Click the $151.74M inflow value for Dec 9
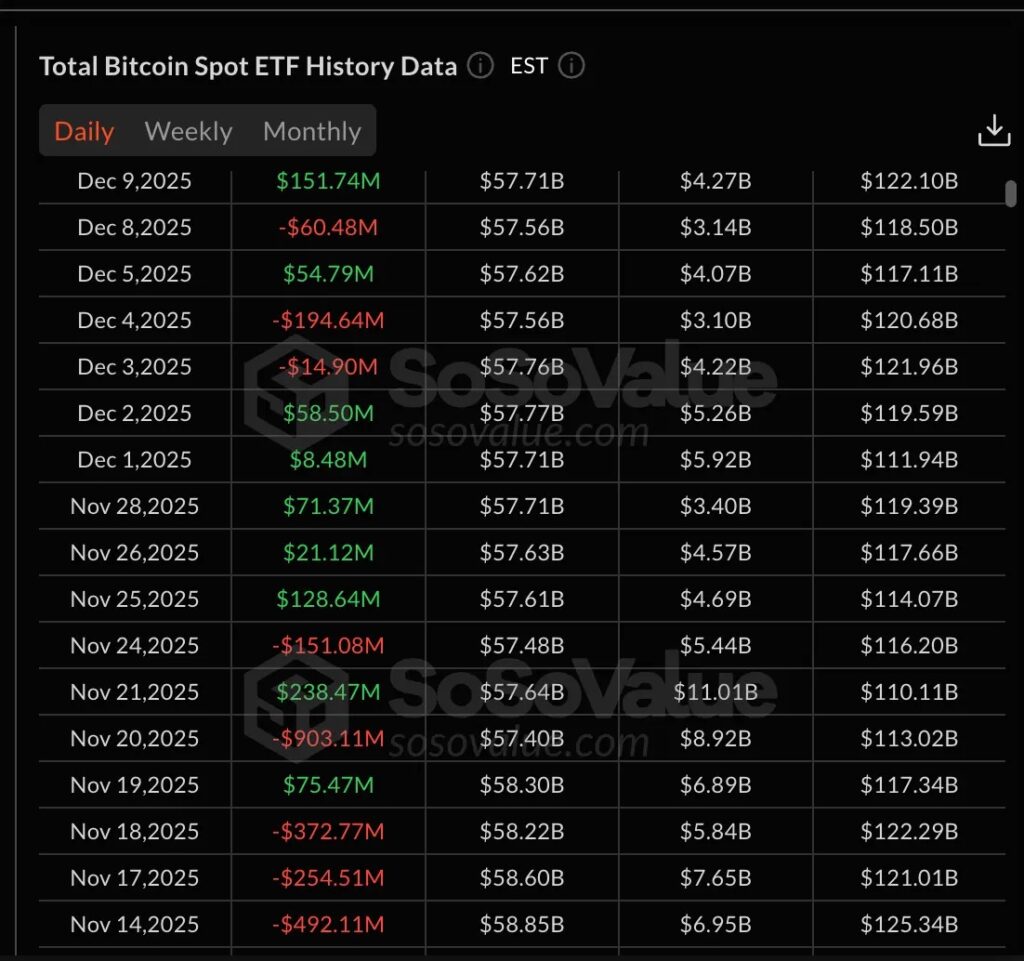The height and width of the screenshot is (961, 1024). click(x=327, y=181)
